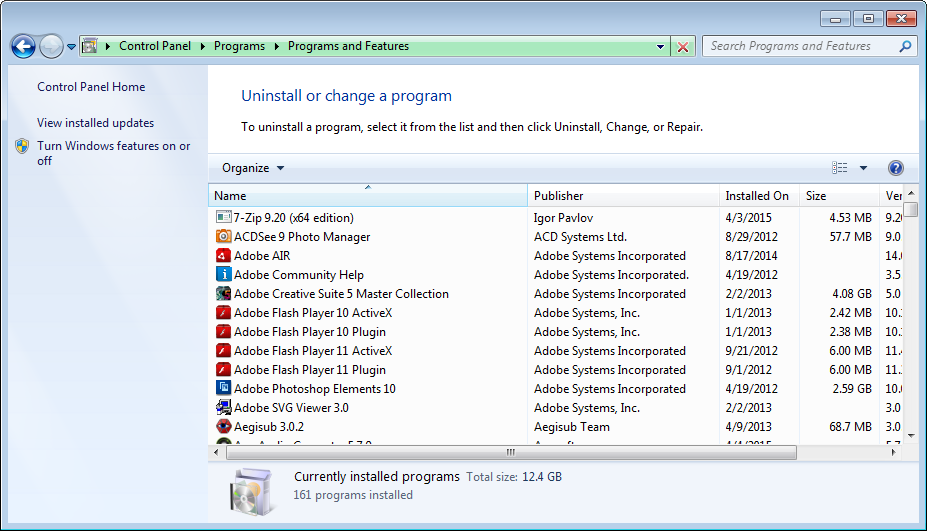Click the red X stop button beside address bar
This screenshot has height=531, width=927.
pos(683,47)
